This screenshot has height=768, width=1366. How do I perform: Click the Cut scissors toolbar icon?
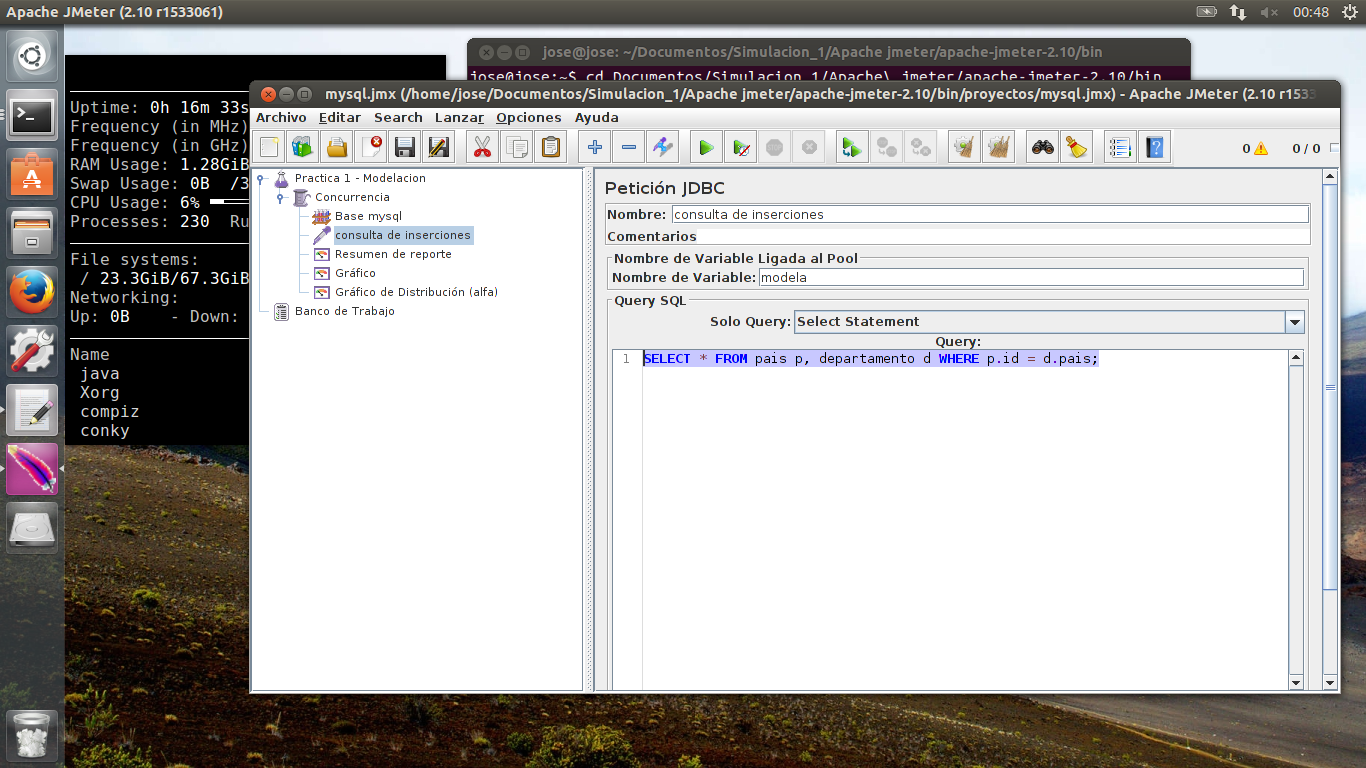tap(482, 148)
